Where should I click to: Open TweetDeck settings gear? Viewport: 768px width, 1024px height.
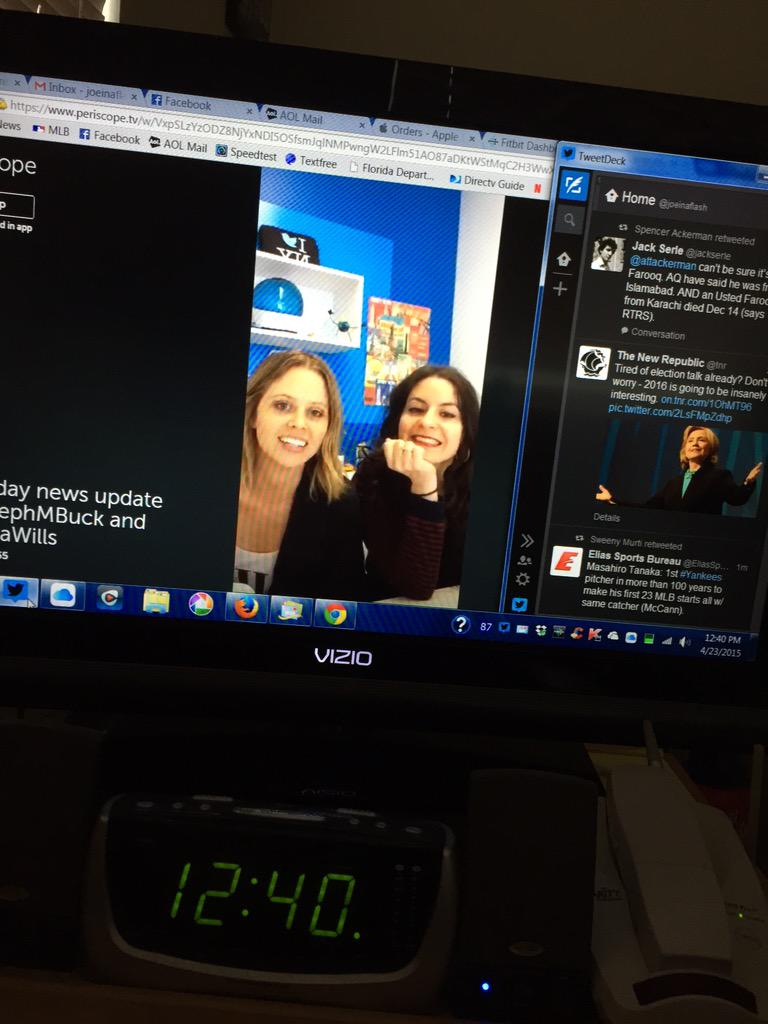(x=522, y=579)
